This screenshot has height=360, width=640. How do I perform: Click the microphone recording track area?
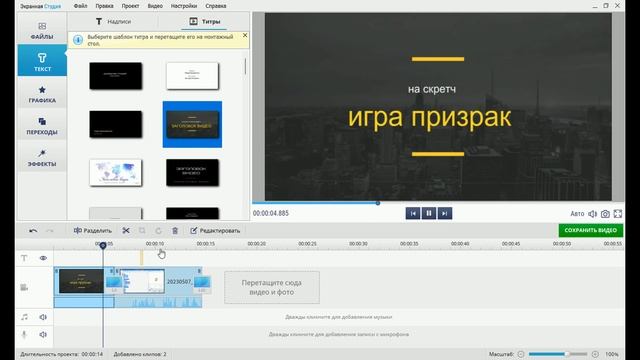[338, 334]
